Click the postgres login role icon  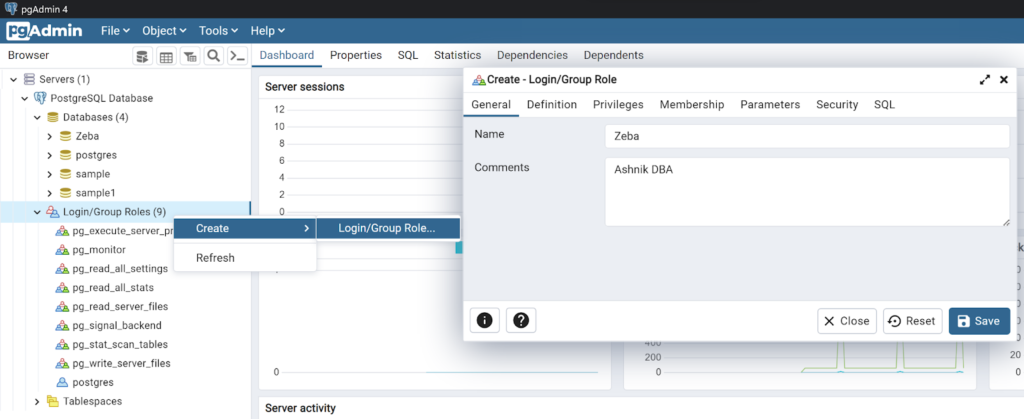[x=62, y=382]
